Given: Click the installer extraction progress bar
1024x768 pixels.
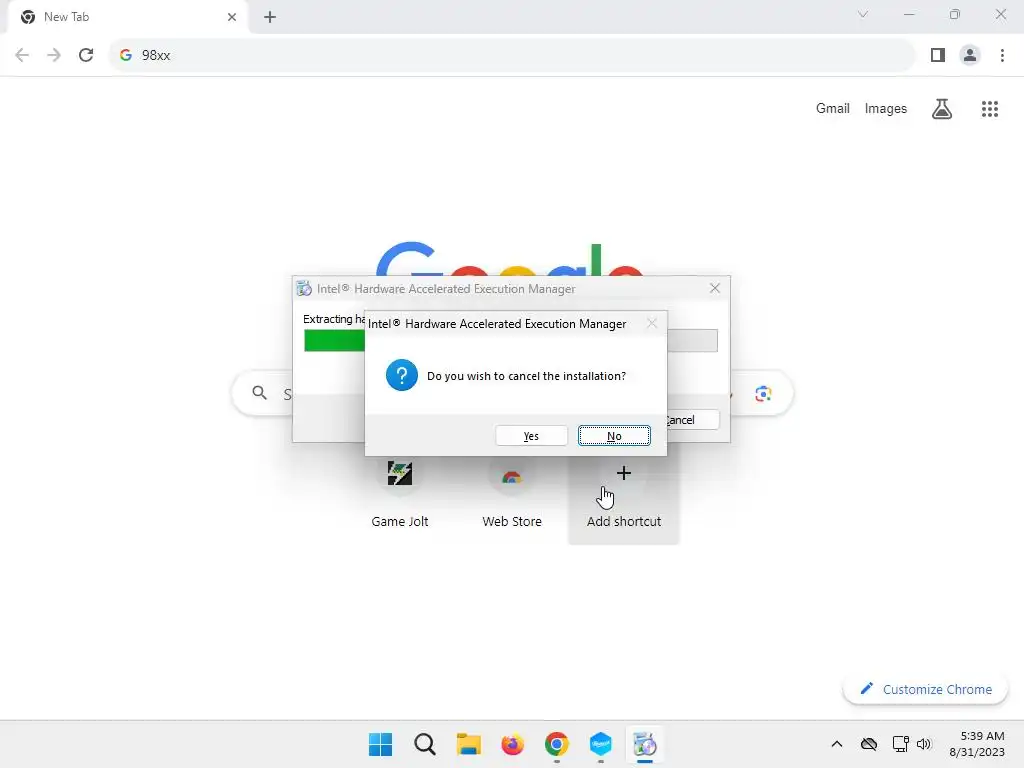Looking at the screenshot, I should [x=510, y=340].
